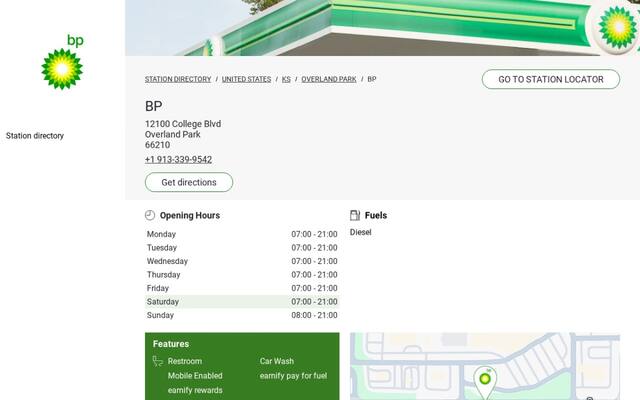
Task: Click the GO TO STATION LOCATOR button
Action: coord(551,79)
